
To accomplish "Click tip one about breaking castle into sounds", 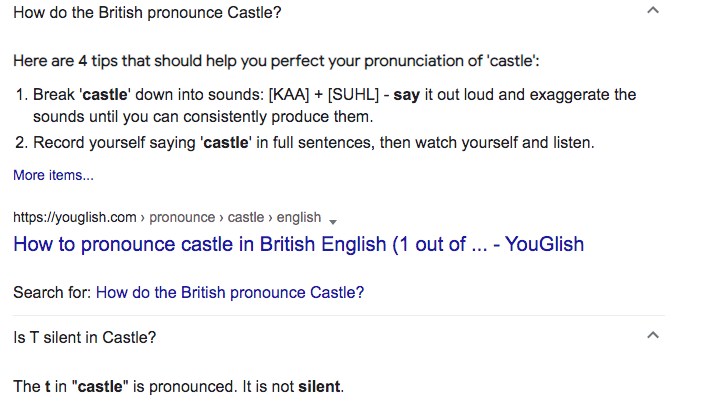I will coord(334,106).
